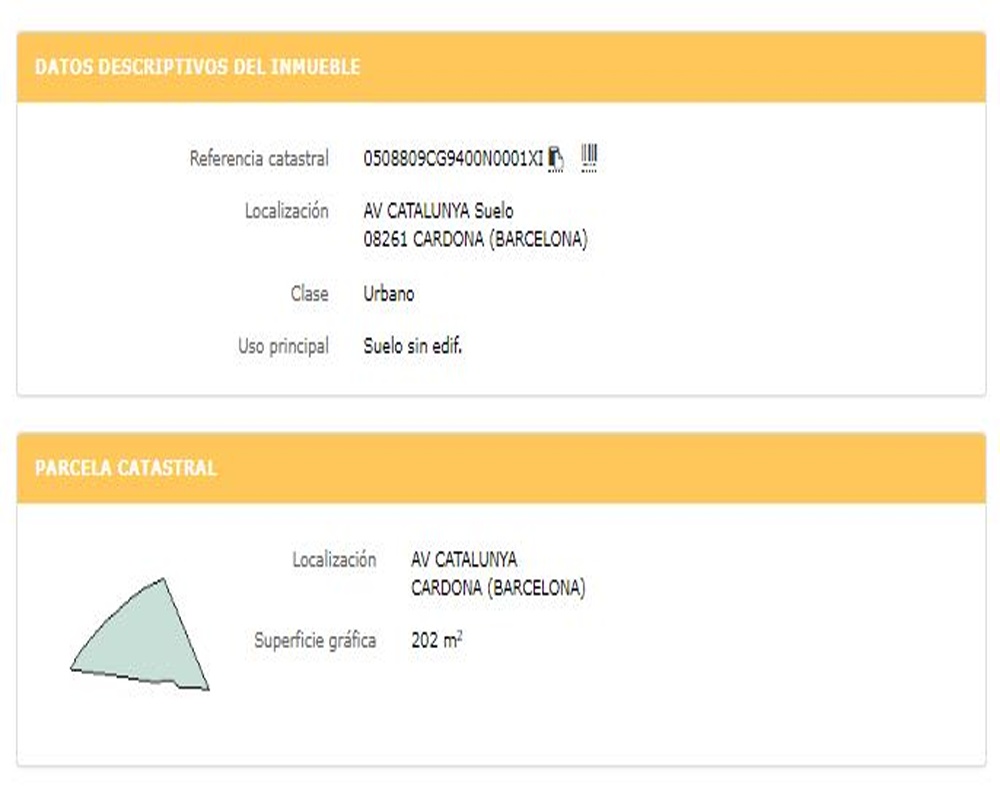Click '08261 CARDONA (BARCELONA)' postal line
The width and height of the screenshot is (1000, 800).
(x=475, y=240)
